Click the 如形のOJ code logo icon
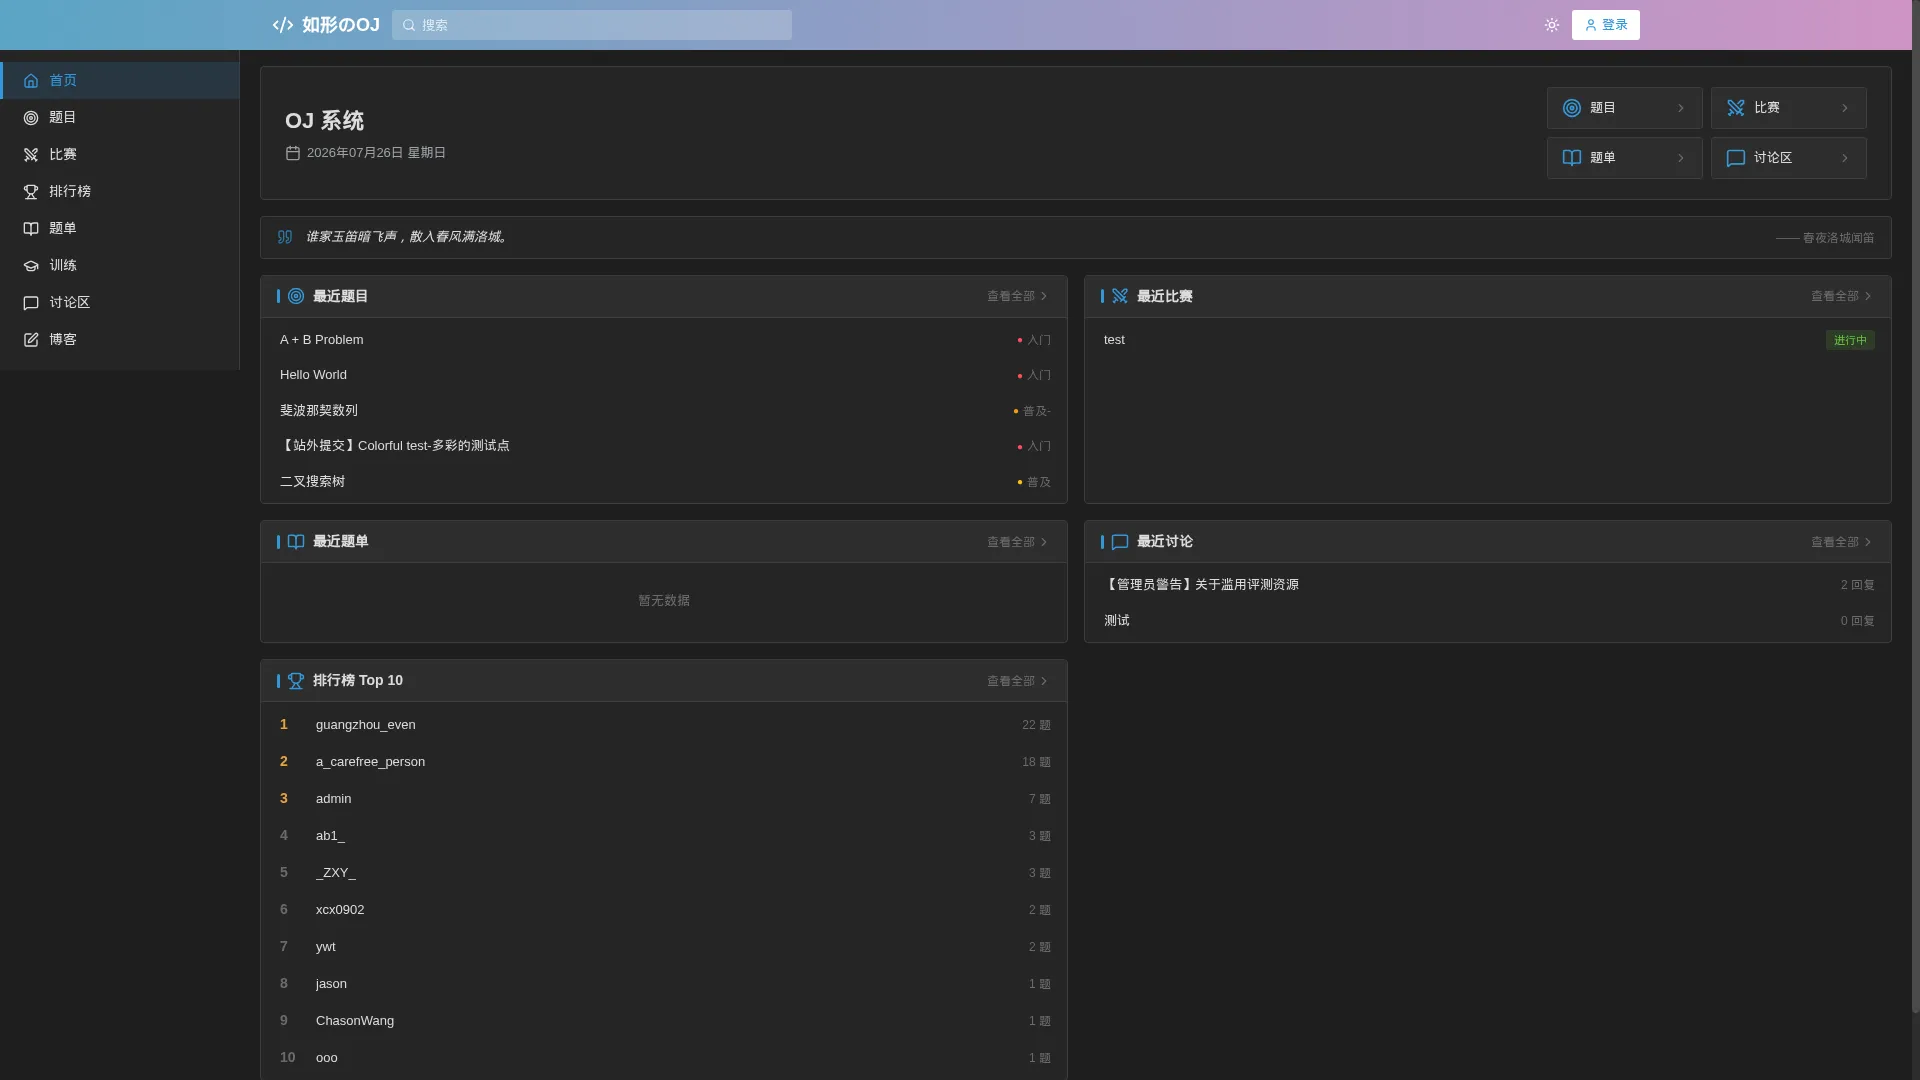The image size is (1920, 1080). click(283, 25)
